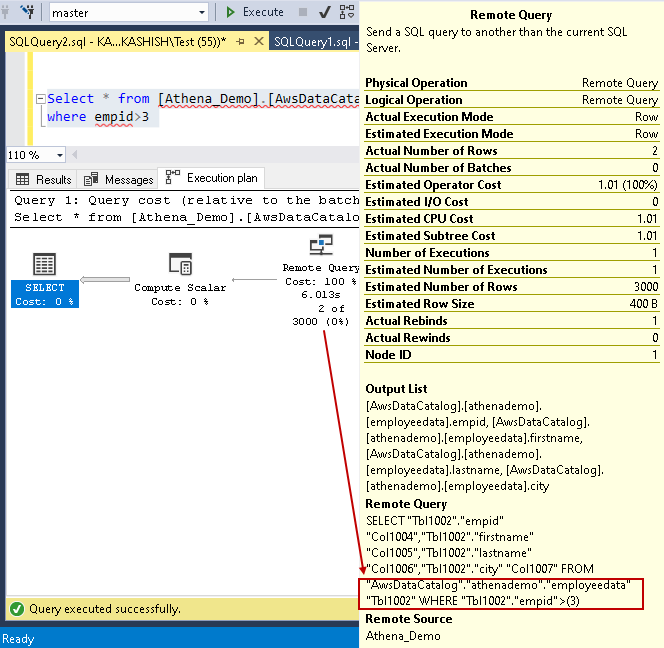
Task: Open the Results tab
Action: click(x=43, y=180)
